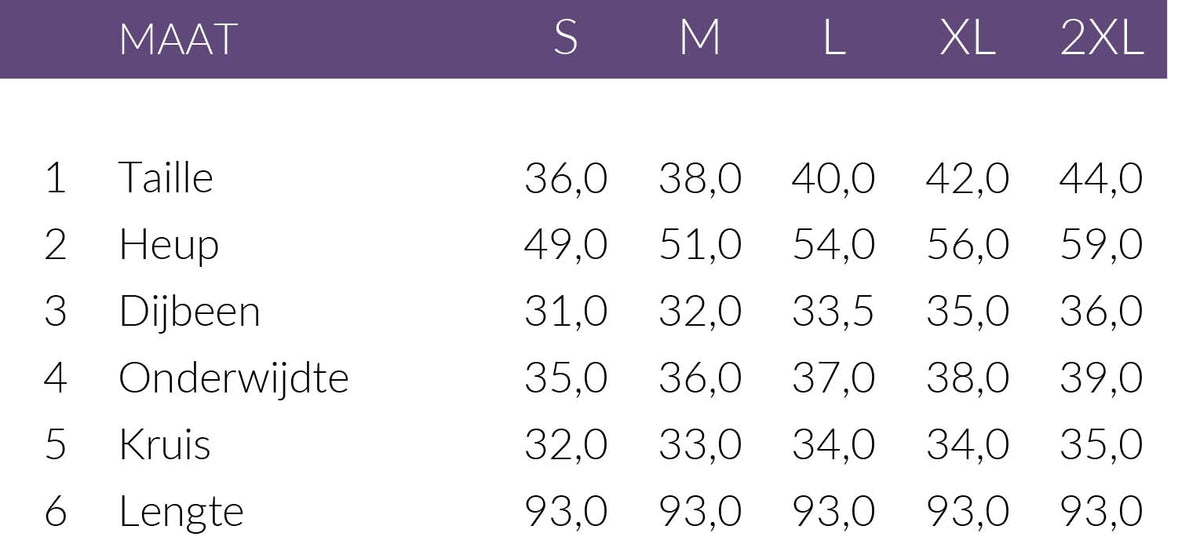The width and height of the screenshot is (1200, 544).
Task: Click the Kruis value 33,0 for M
Action: (700, 445)
